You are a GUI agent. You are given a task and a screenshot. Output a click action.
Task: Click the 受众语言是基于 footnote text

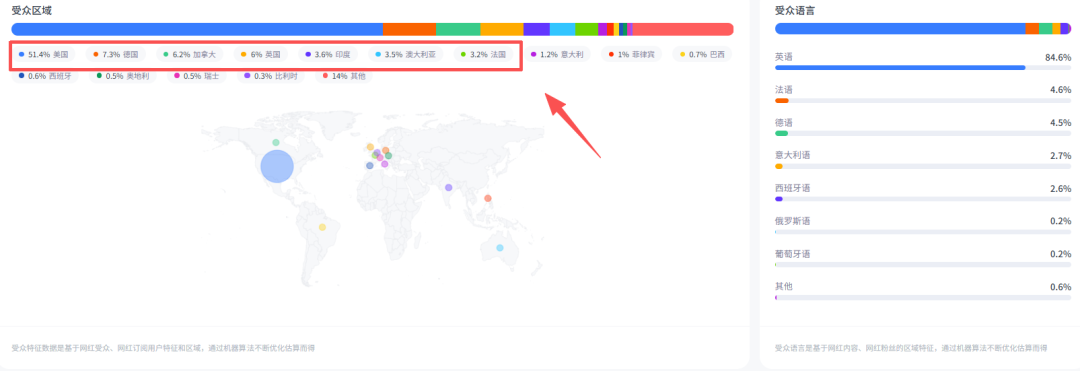912,348
